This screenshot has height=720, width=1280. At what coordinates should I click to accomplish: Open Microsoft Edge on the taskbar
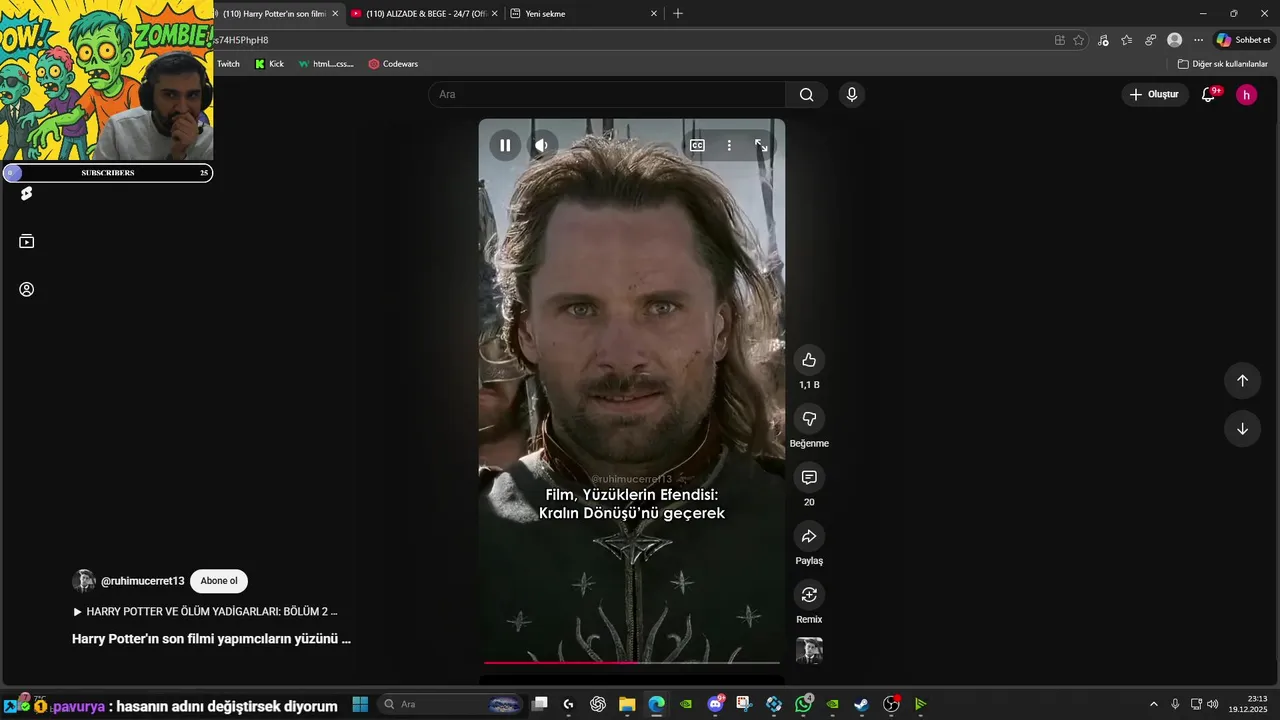[x=656, y=704]
